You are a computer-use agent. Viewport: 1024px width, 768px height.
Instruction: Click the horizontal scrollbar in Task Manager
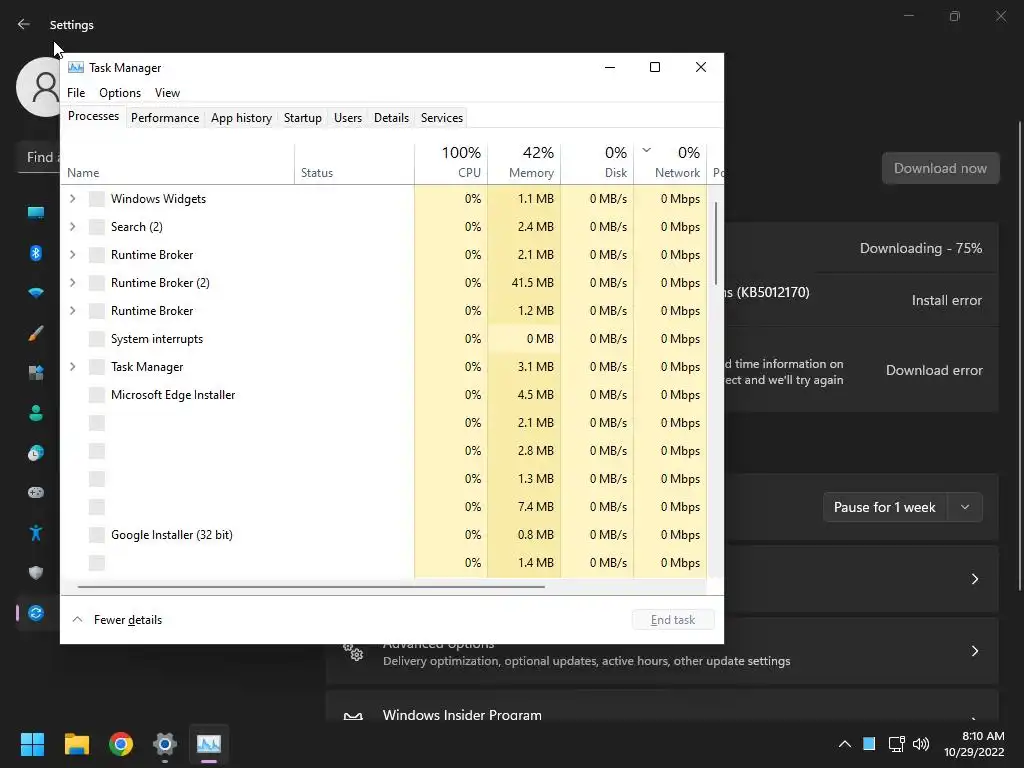tap(311, 586)
